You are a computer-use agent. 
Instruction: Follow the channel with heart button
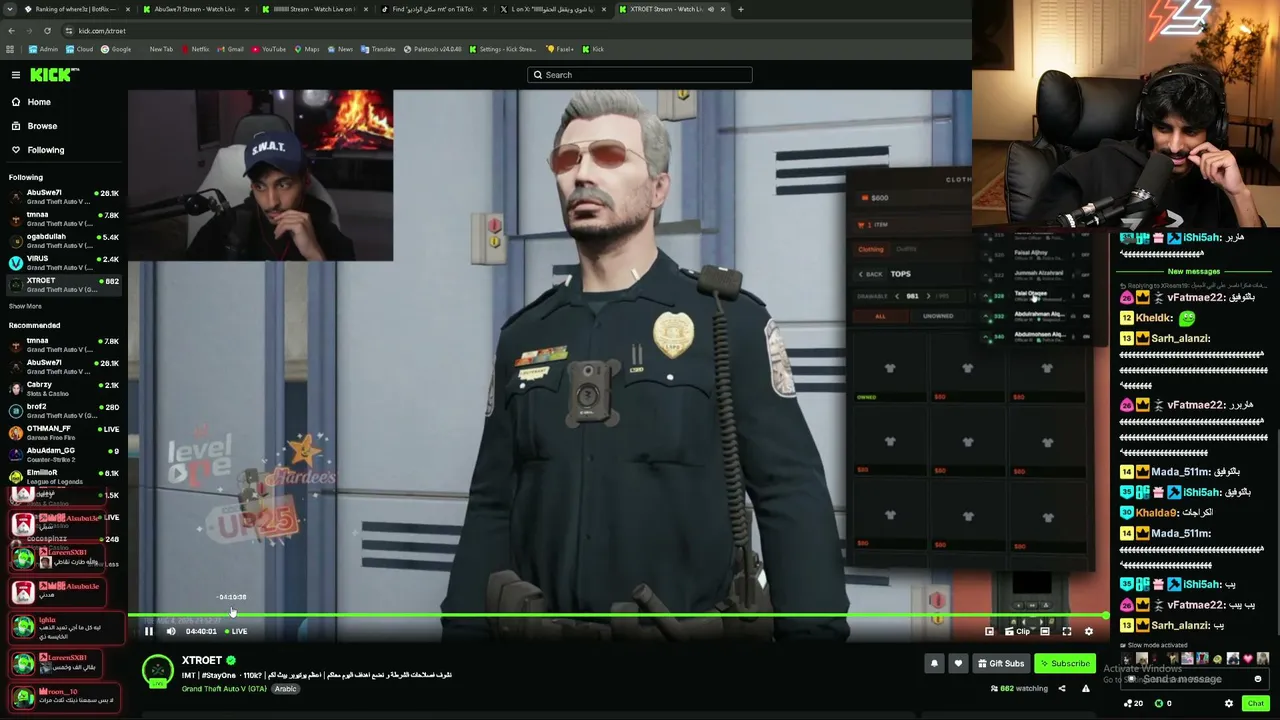point(958,664)
